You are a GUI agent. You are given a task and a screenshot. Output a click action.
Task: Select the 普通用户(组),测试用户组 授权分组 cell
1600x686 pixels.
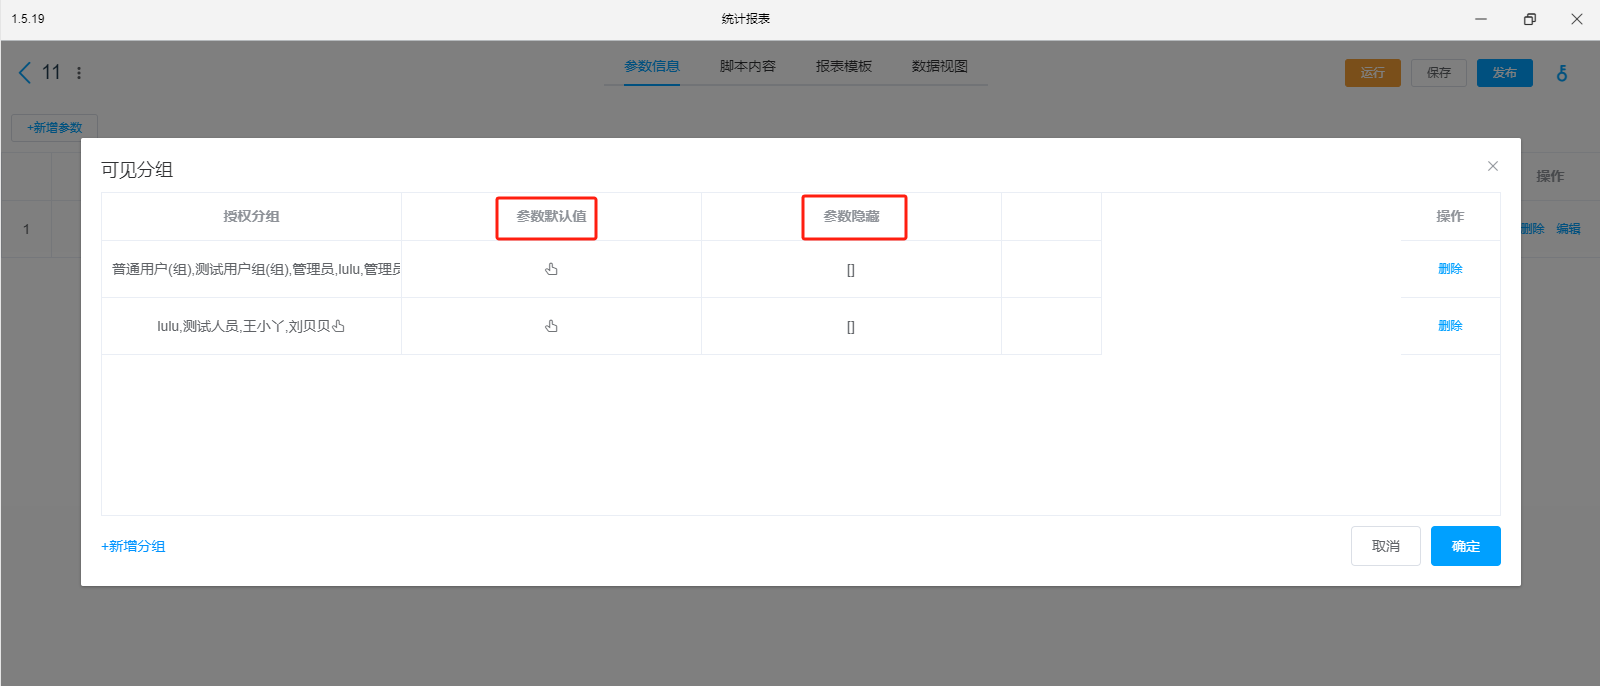tap(251, 269)
